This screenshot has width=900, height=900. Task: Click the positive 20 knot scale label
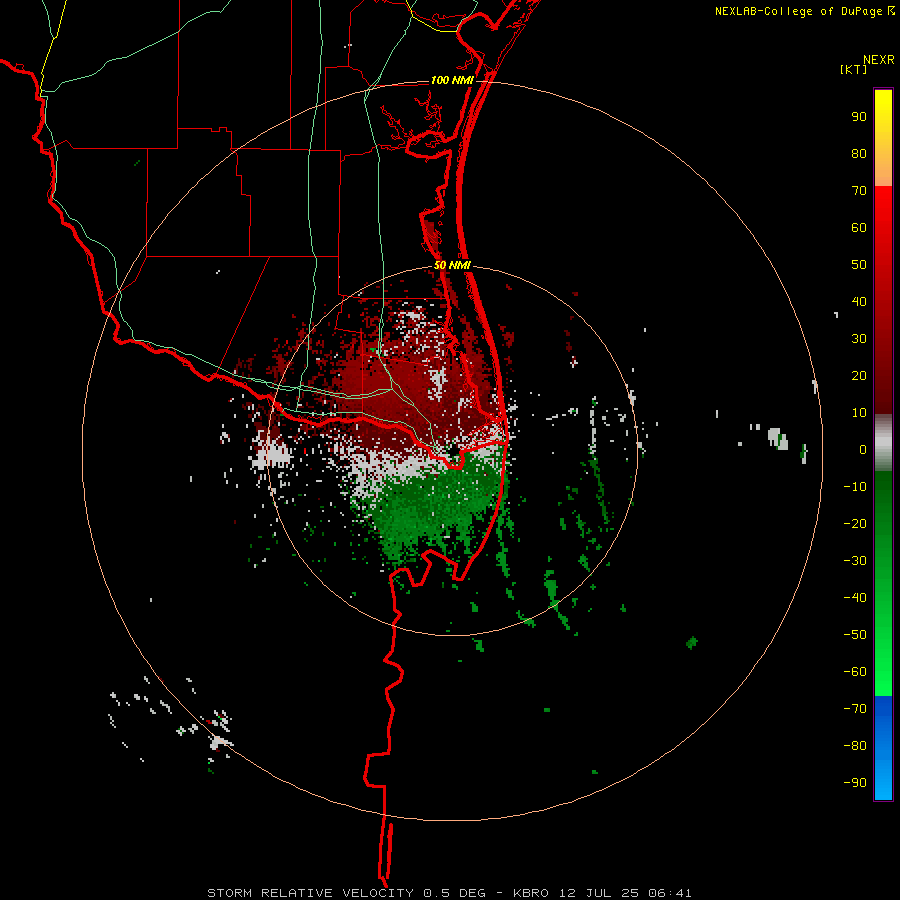pyautogui.click(x=859, y=376)
